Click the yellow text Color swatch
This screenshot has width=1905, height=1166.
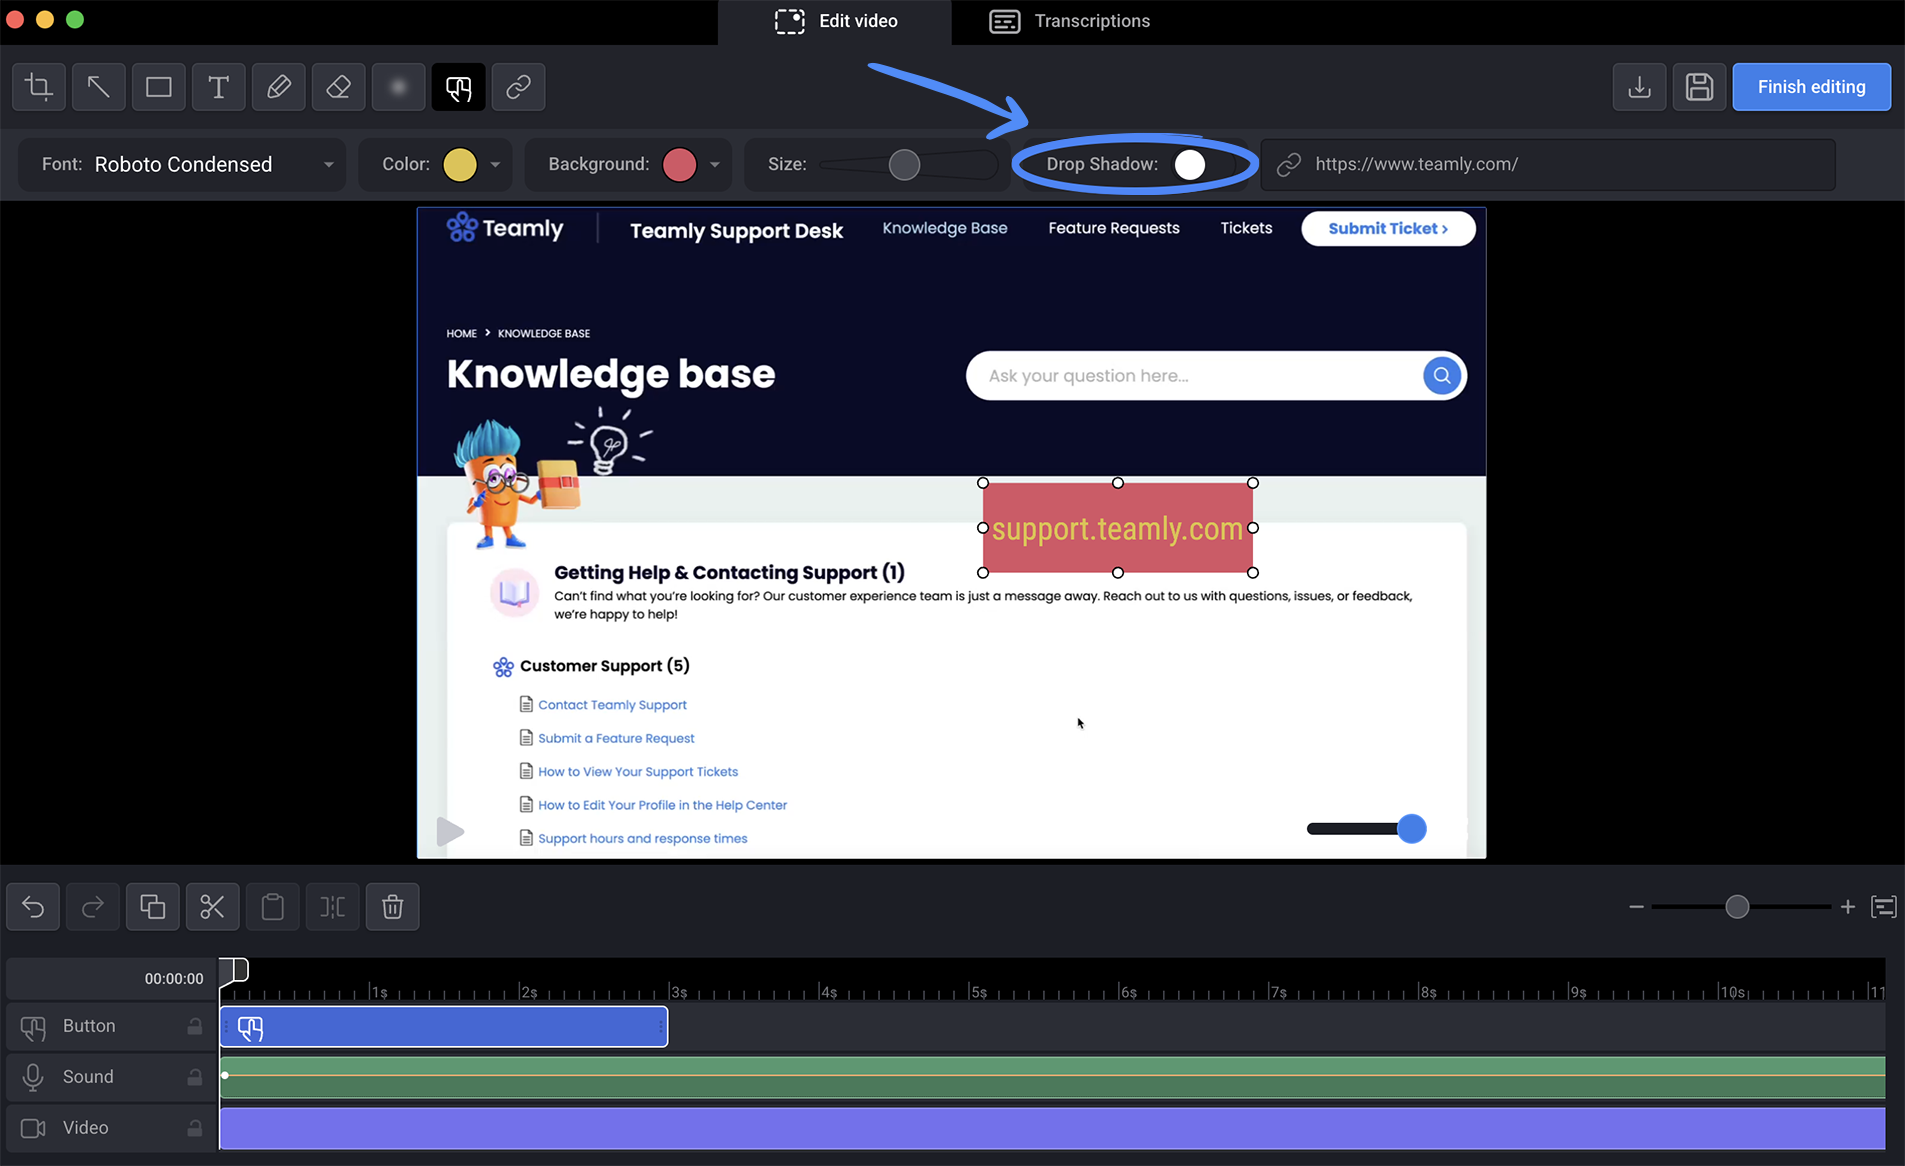460,165
